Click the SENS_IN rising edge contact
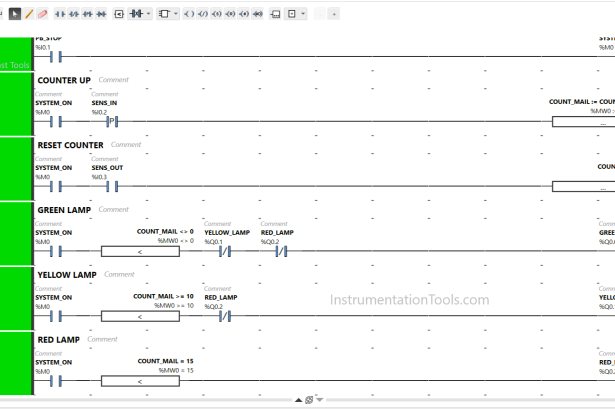Image resolution: width=615 pixels, height=410 pixels. 112,122
